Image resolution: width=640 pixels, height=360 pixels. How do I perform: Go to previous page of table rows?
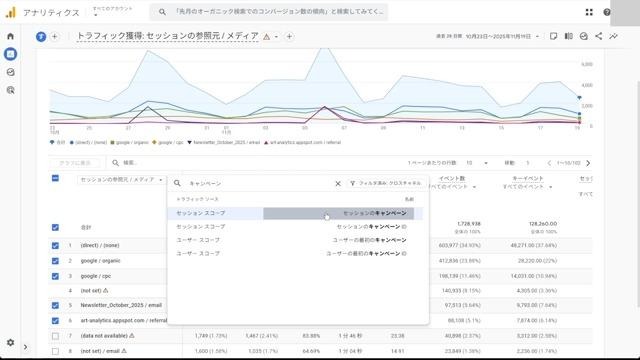pyautogui.click(x=549, y=163)
